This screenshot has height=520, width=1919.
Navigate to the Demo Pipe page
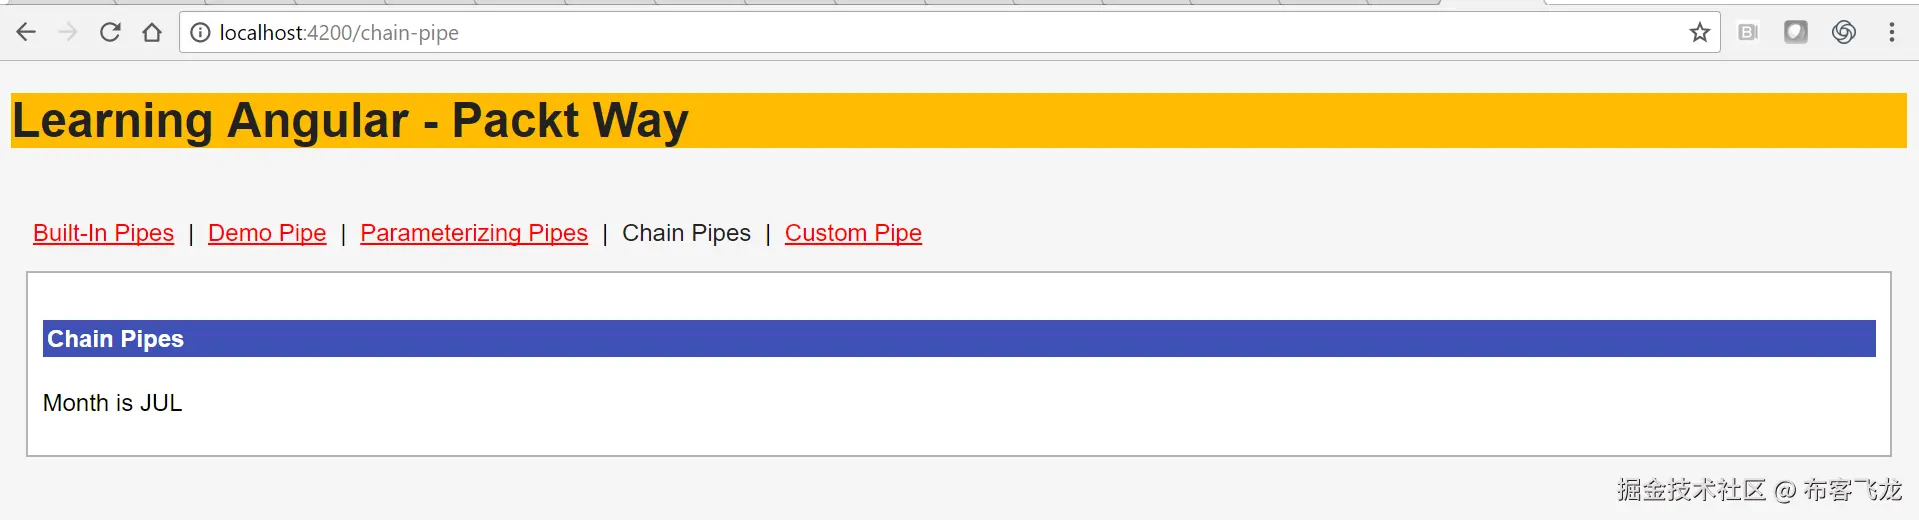[x=267, y=233]
